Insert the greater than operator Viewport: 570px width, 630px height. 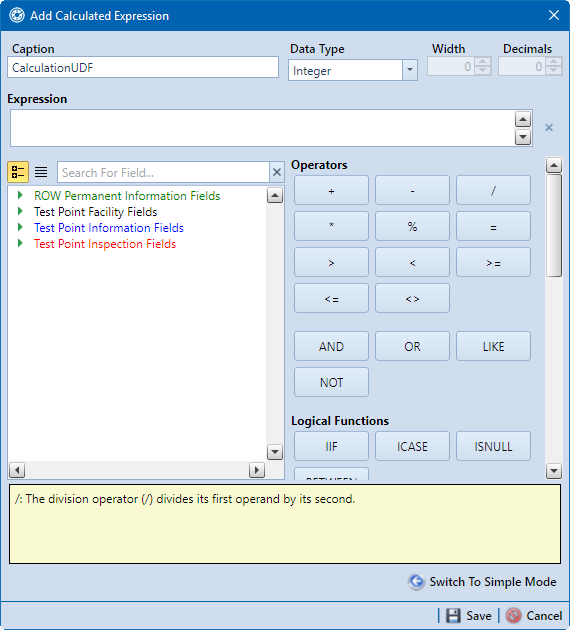click(331, 262)
